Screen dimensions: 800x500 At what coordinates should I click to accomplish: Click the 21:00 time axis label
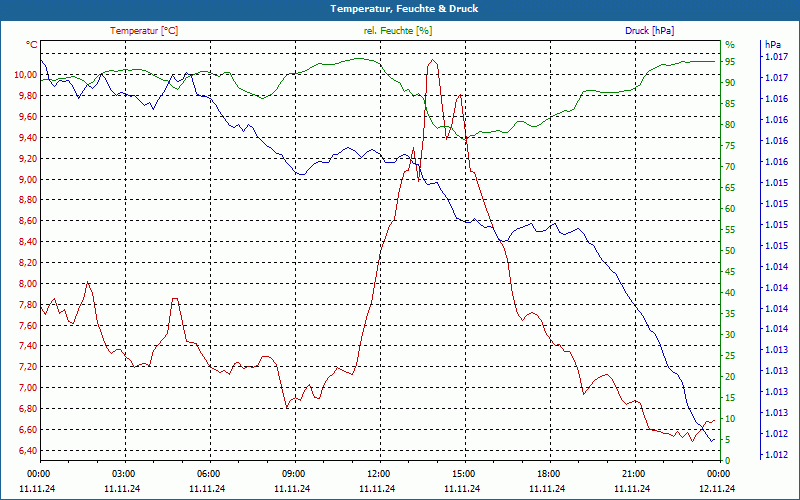pyautogui.click(x=633, y=474)
